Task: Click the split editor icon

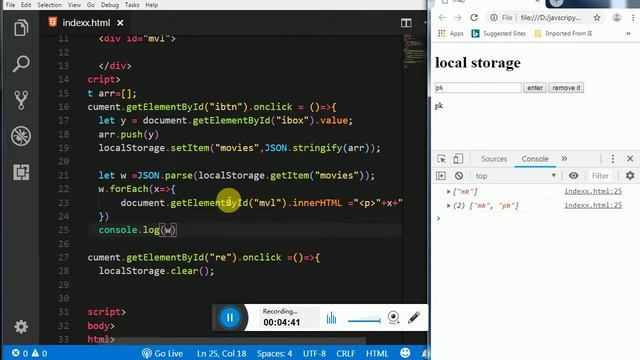Action: [406, 23]
